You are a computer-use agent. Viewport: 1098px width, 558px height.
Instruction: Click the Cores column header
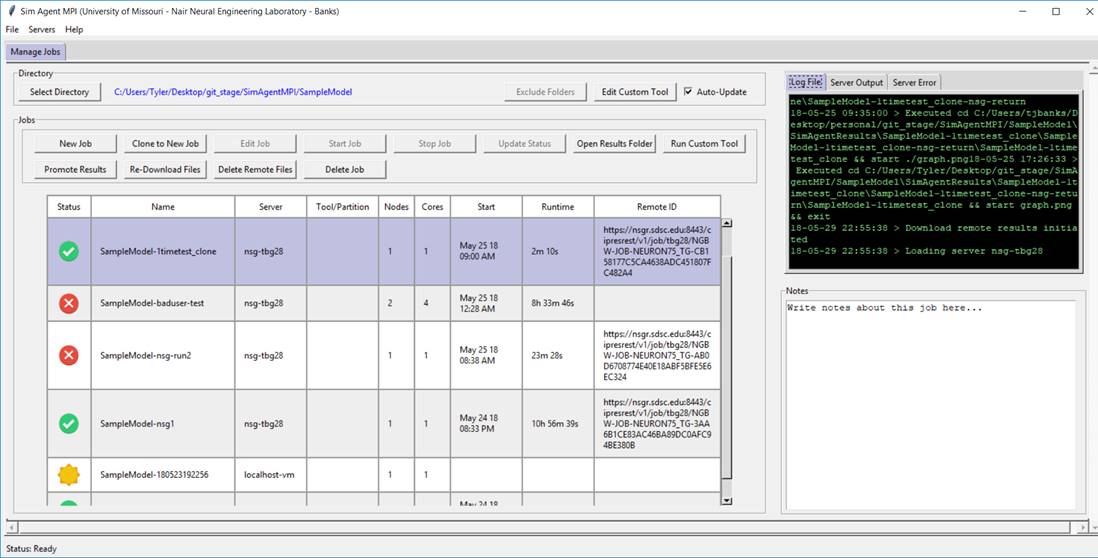point(432,207)
